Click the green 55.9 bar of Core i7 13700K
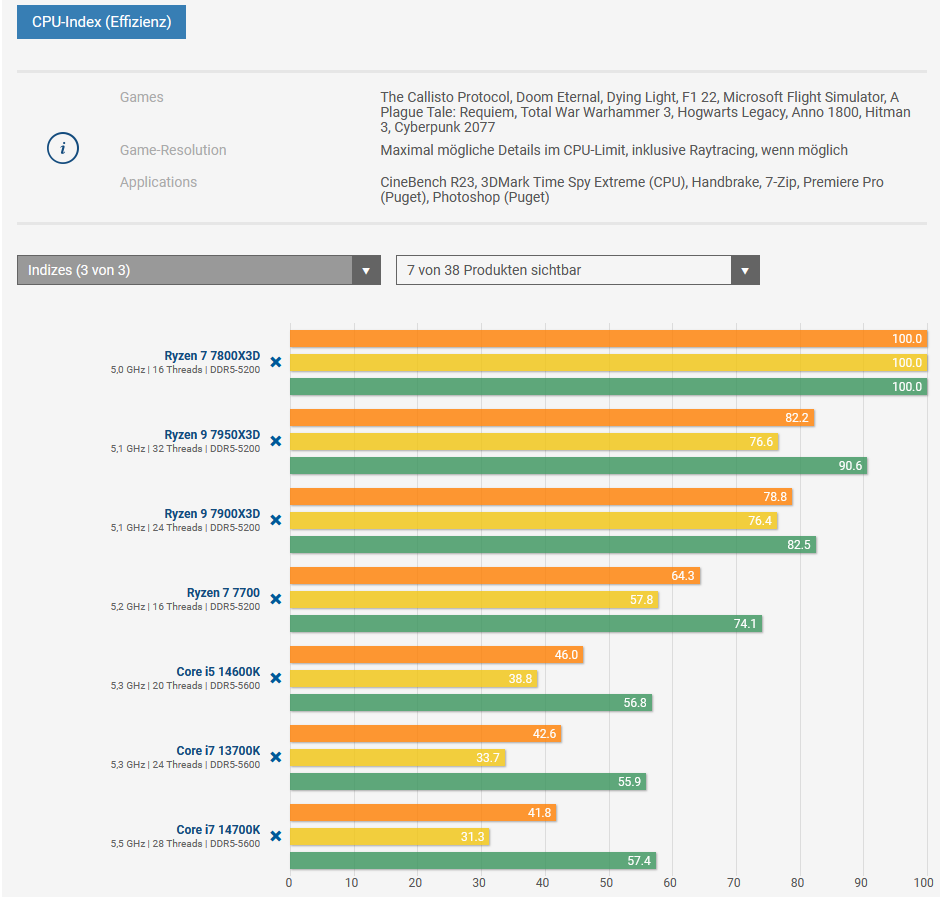 468,782
